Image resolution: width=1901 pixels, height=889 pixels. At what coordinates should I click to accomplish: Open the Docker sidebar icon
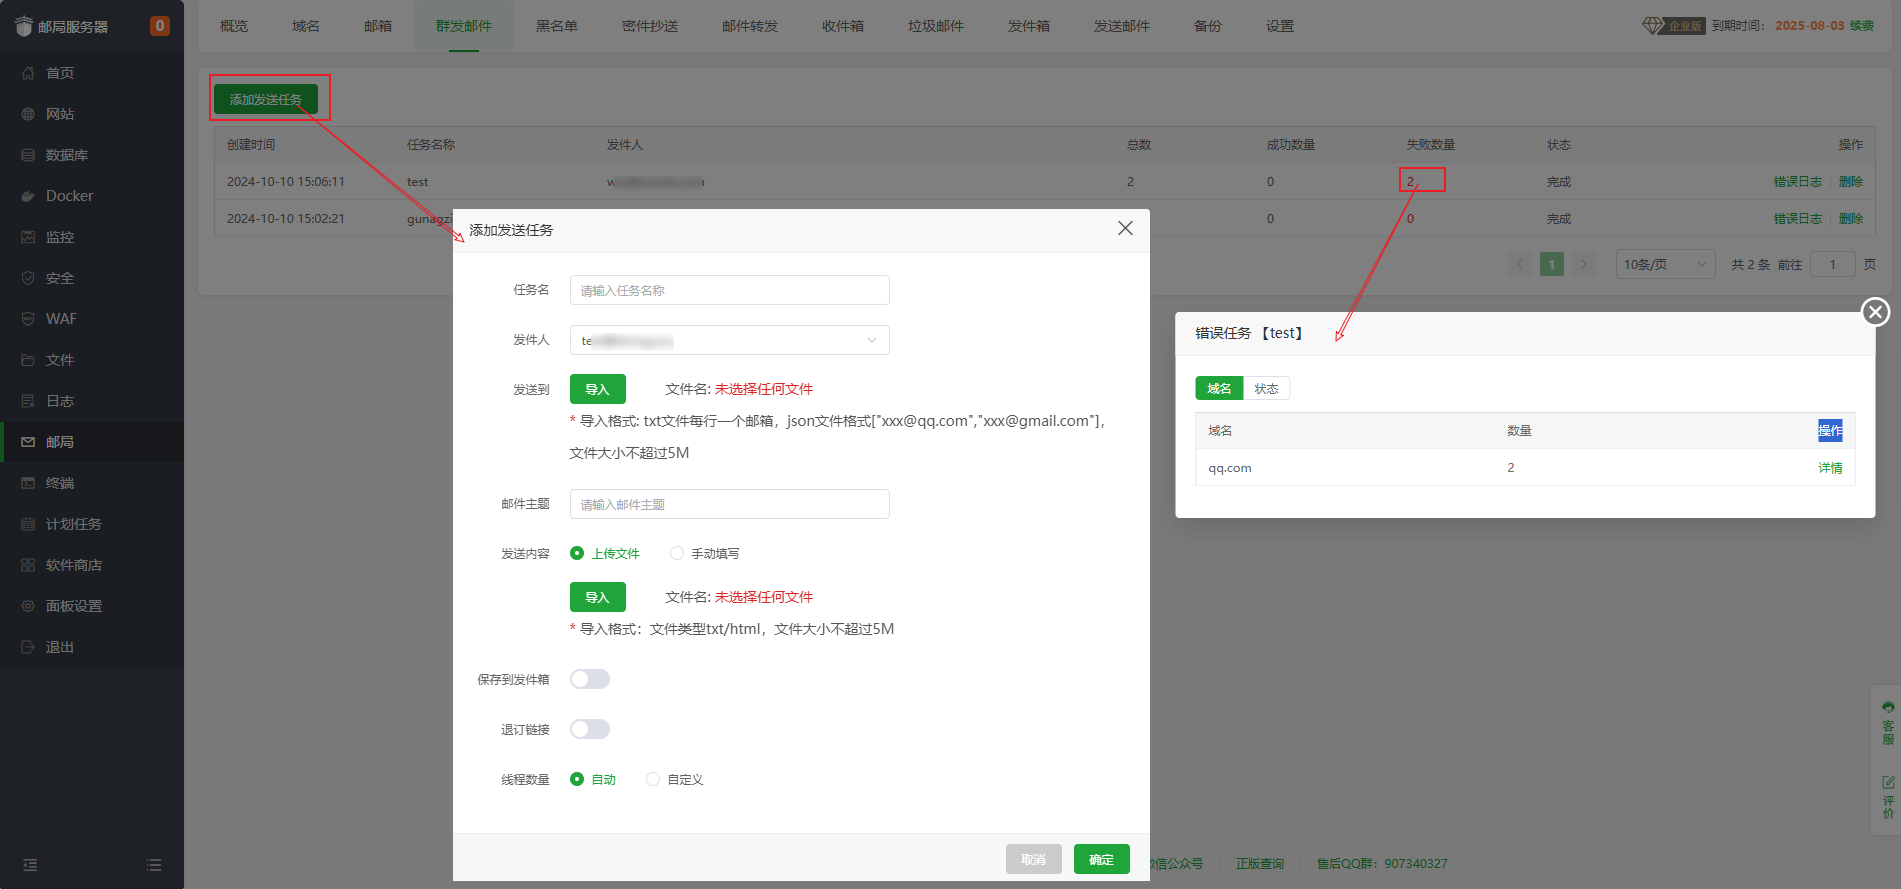[28, 196]
